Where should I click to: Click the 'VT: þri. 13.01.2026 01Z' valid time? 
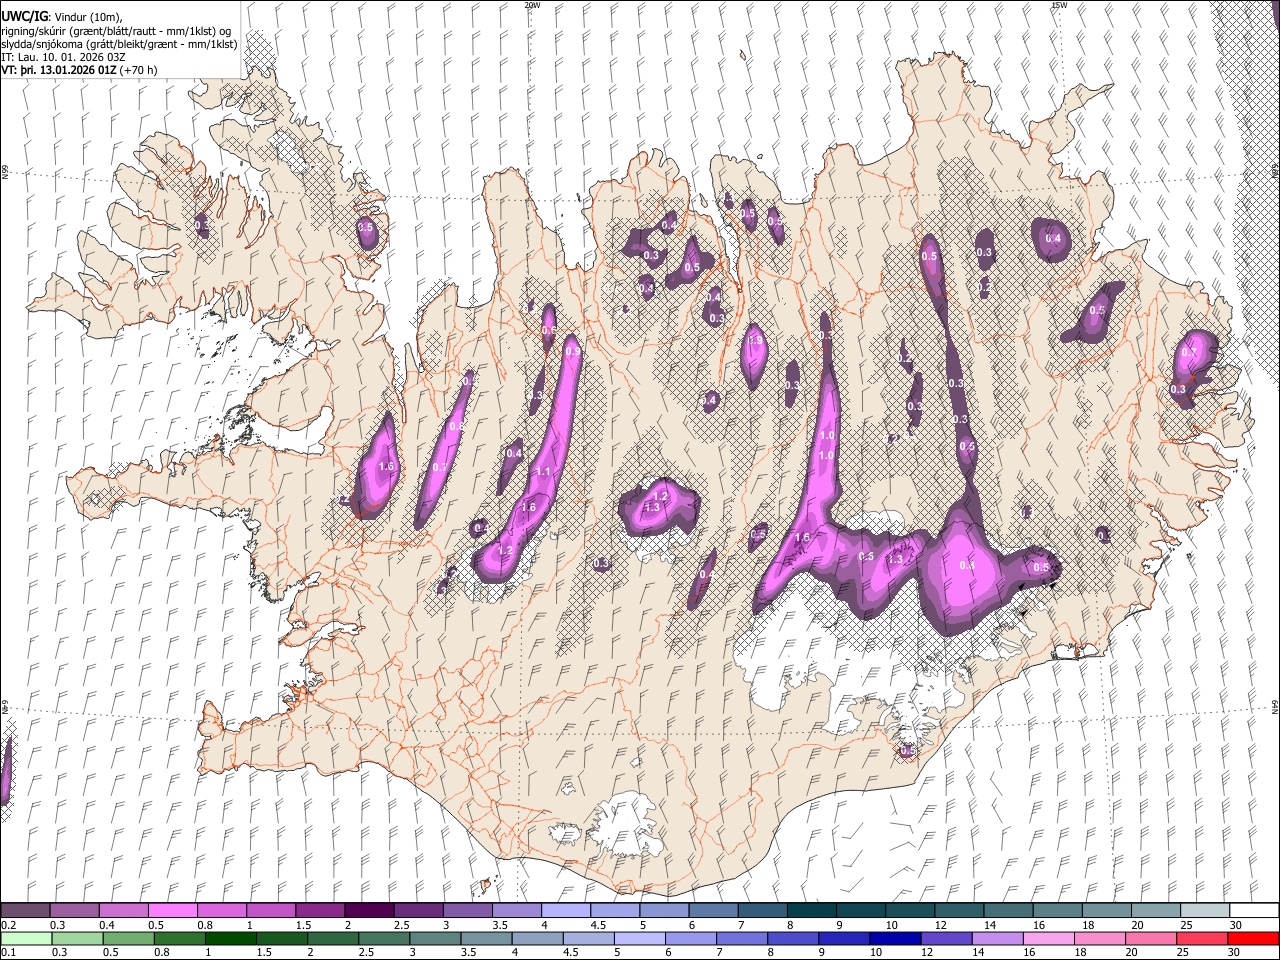point(58,71)
